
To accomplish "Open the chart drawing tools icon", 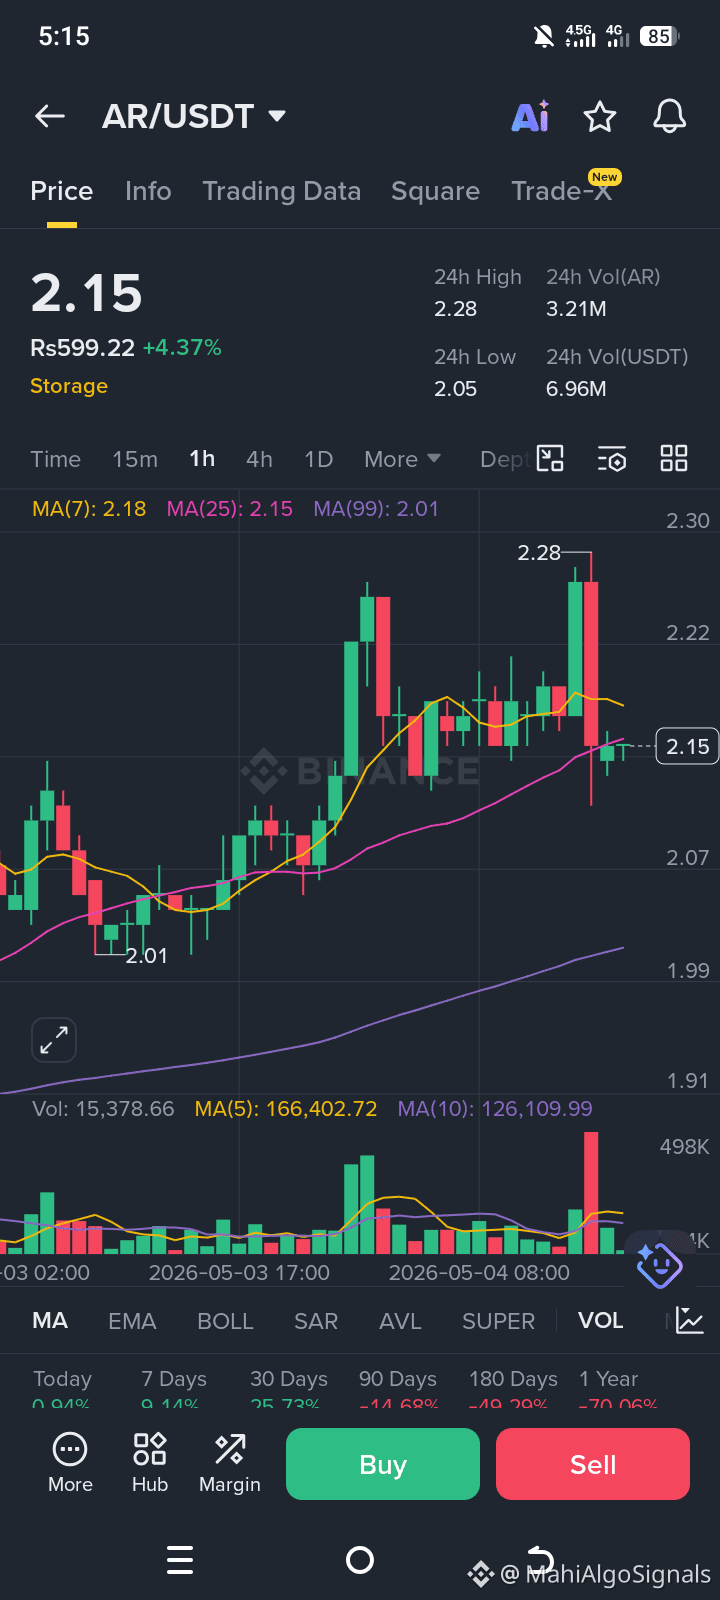I will tap(550, 459).
